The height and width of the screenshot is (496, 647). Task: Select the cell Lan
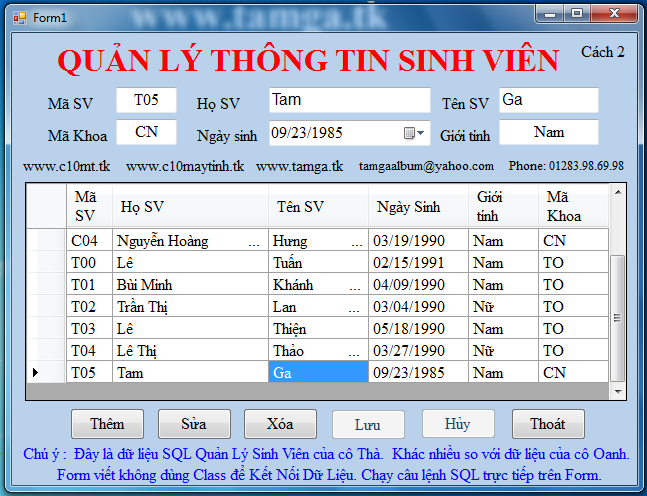tap(318, 306)
